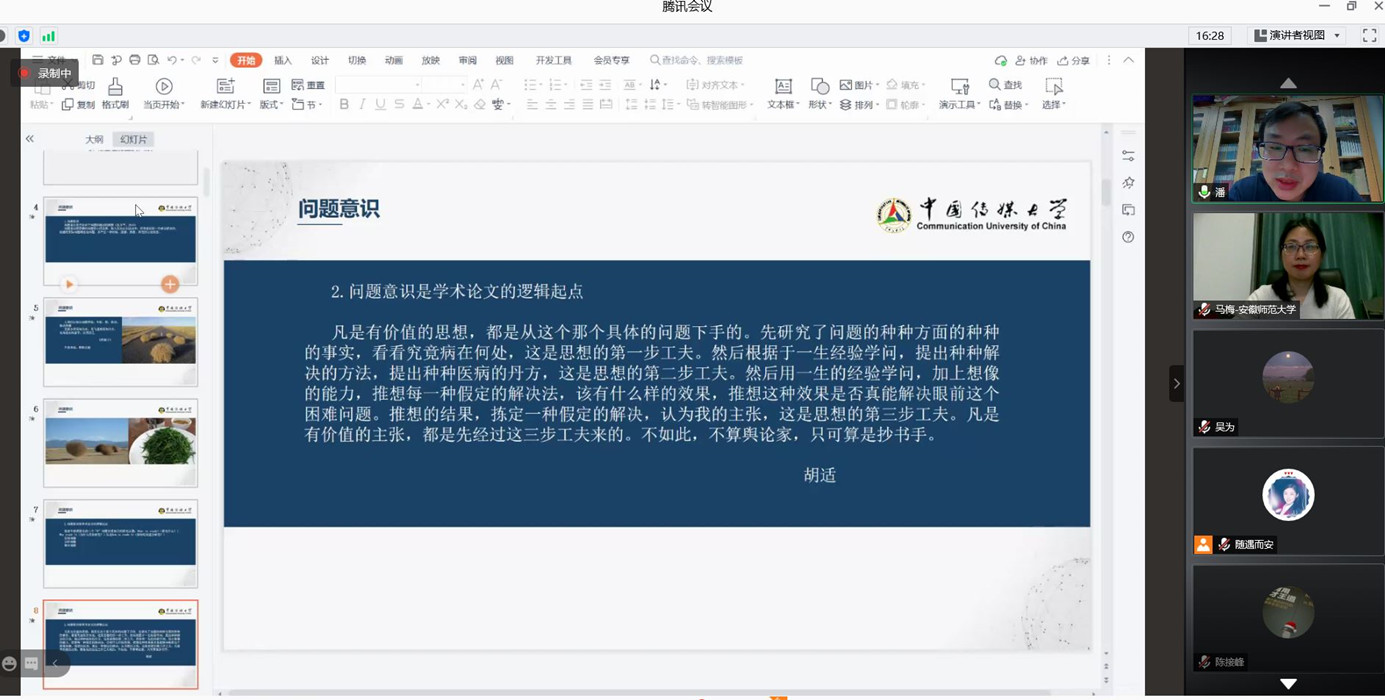
Task: Click the 分享 (Share) button
Action: 1074,61
